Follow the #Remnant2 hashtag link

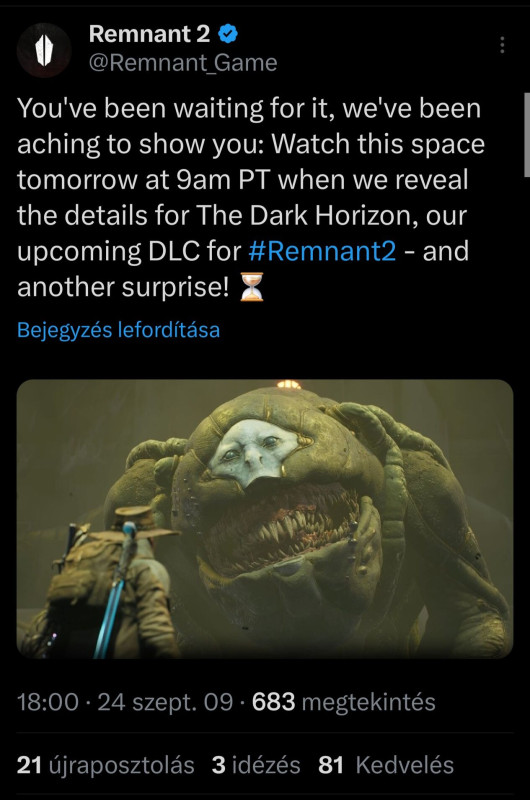[322, 252]
